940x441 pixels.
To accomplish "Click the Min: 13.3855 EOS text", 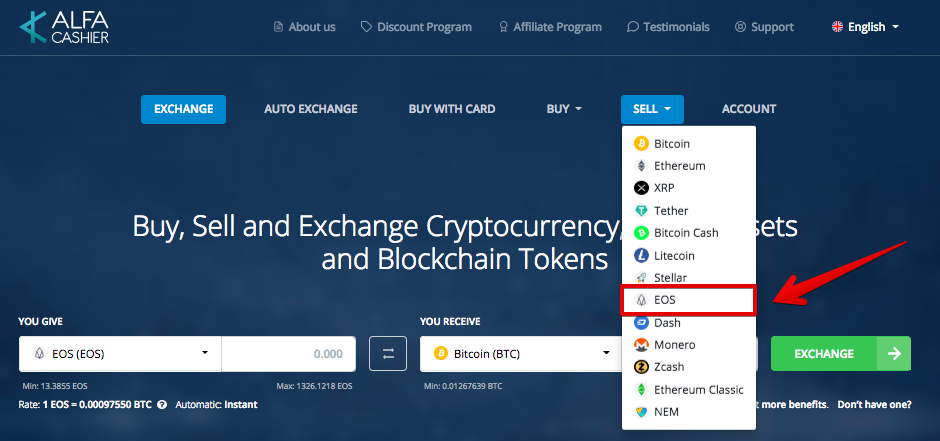I will coord(53,386).
